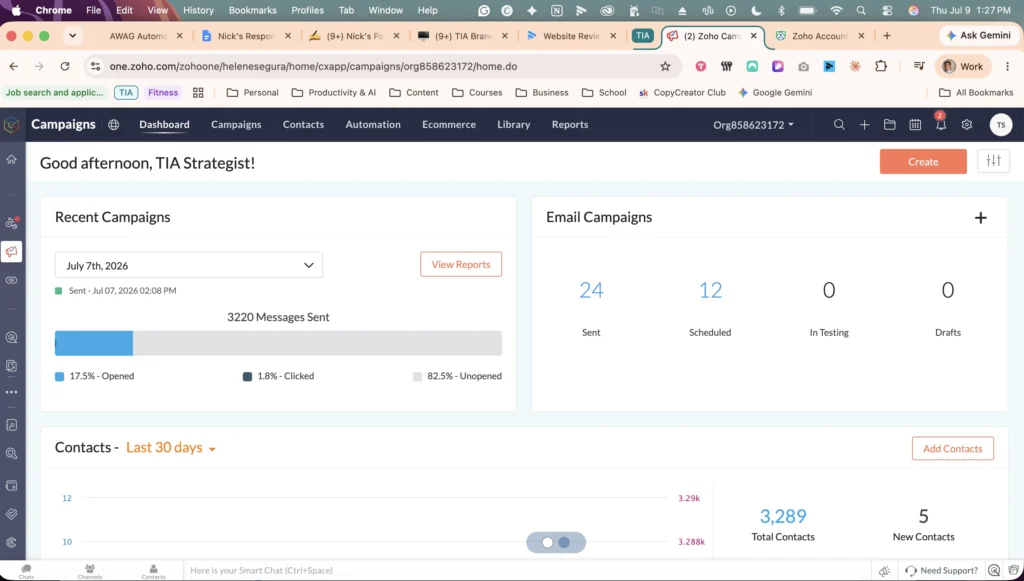Click Add Contacts button
This screenshot has width=1024, height=581.
click(x=952, y=448)
